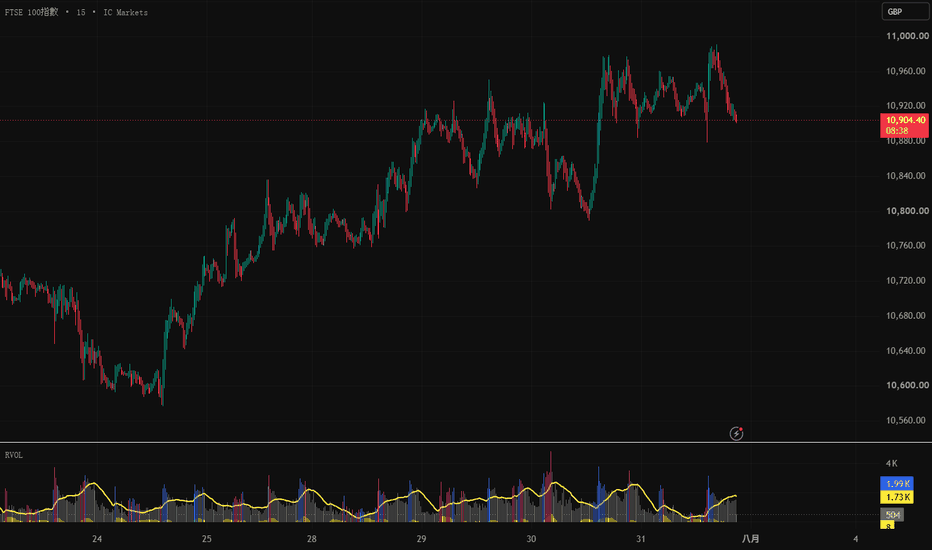
Task: Click the 八月 month label on time axis
Action: [x=750, y=539]
